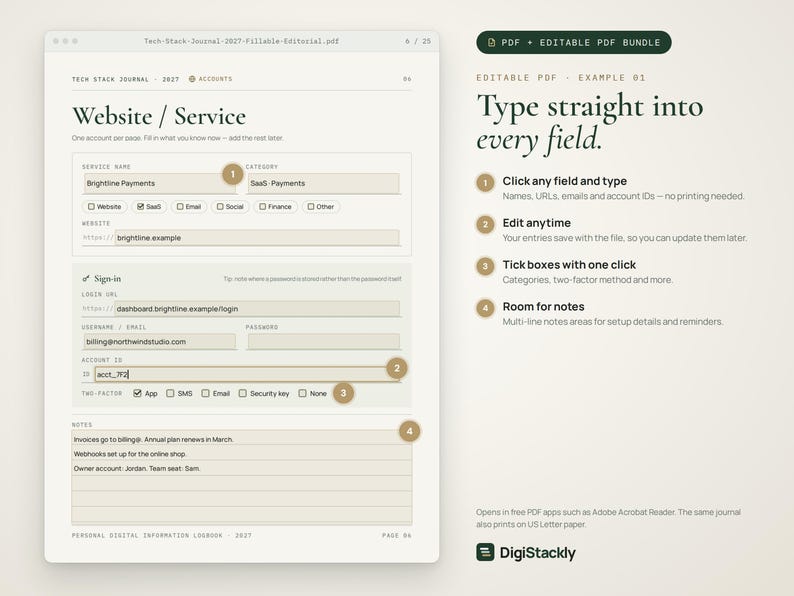Check the None two-factor checkbox
Screen dimensions: 794x596
point(302,393)
